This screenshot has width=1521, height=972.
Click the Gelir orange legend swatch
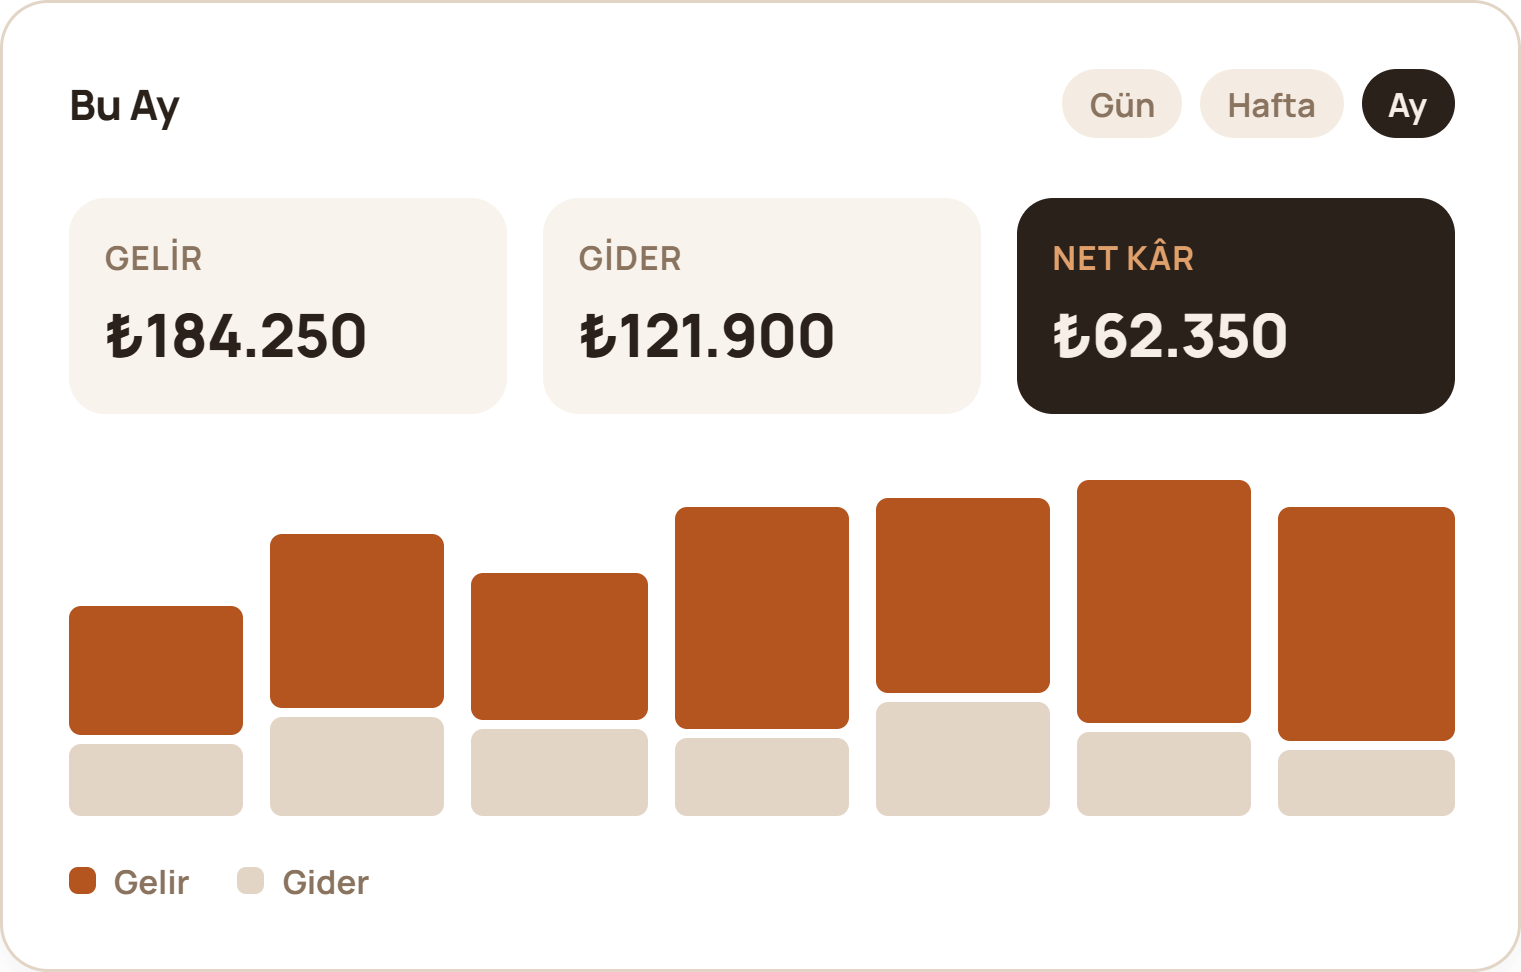coord(82,881)
